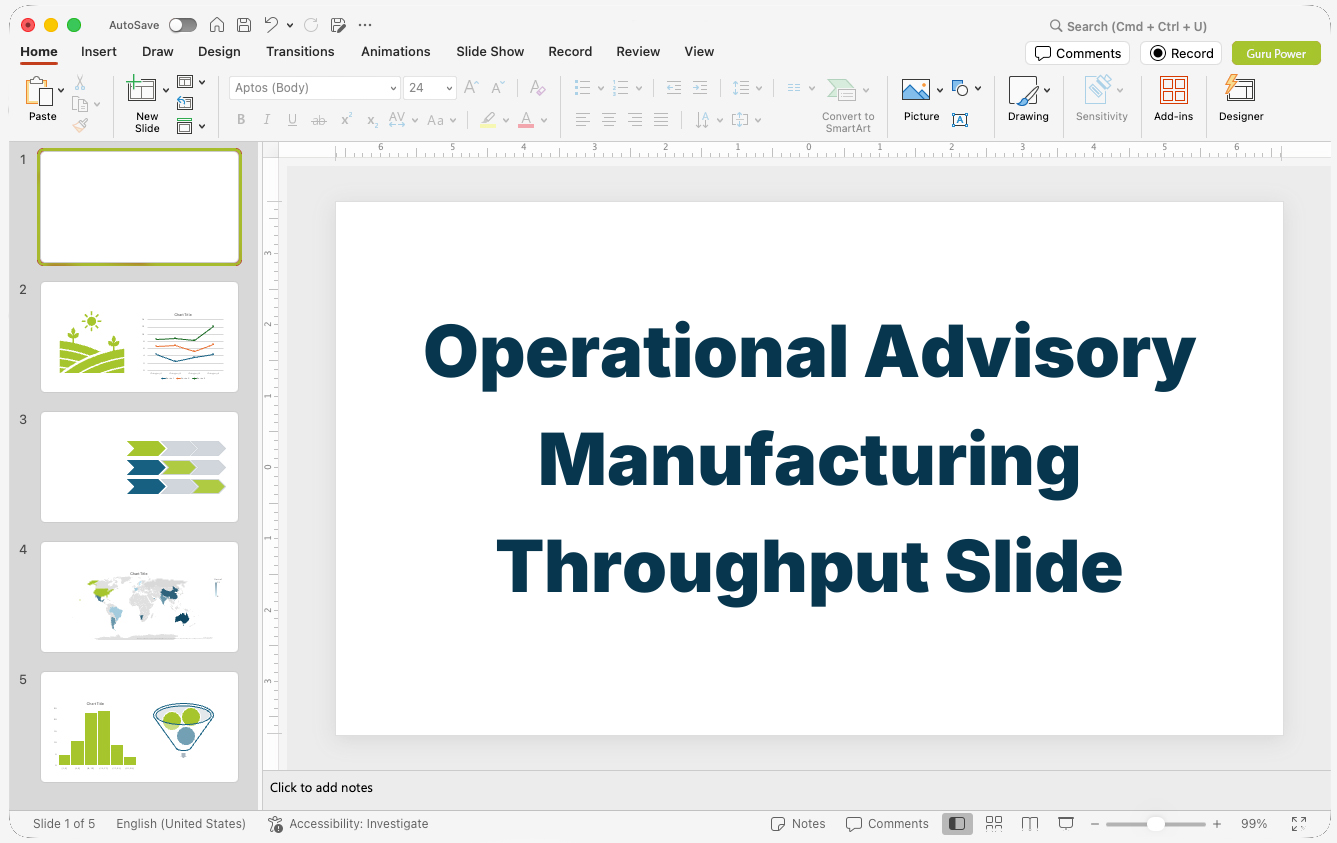Open the Drawing tools
The width and height of the screenshot is (1337, 843).
pyautogui.click(x=1028, y=99)
